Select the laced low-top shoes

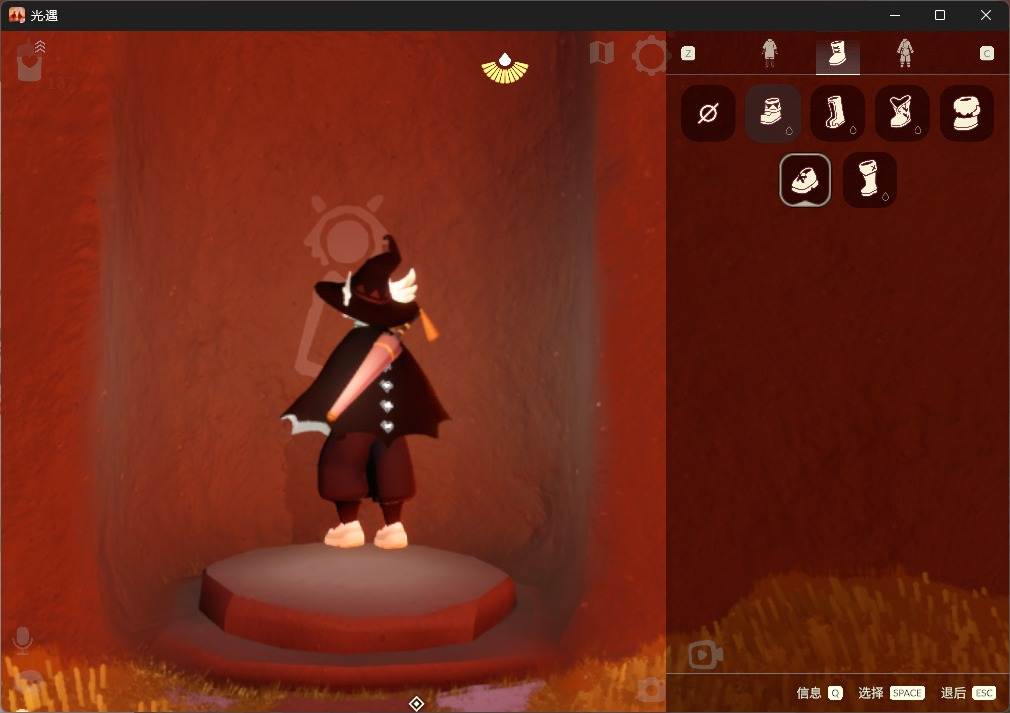[805, 180]
